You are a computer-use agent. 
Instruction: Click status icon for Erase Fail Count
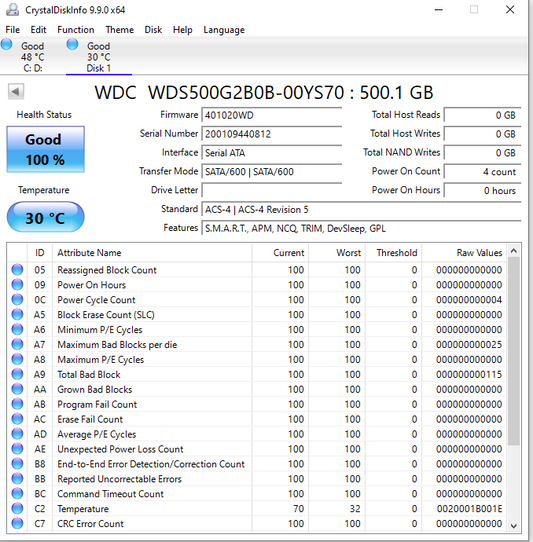(x=17, y=419)
